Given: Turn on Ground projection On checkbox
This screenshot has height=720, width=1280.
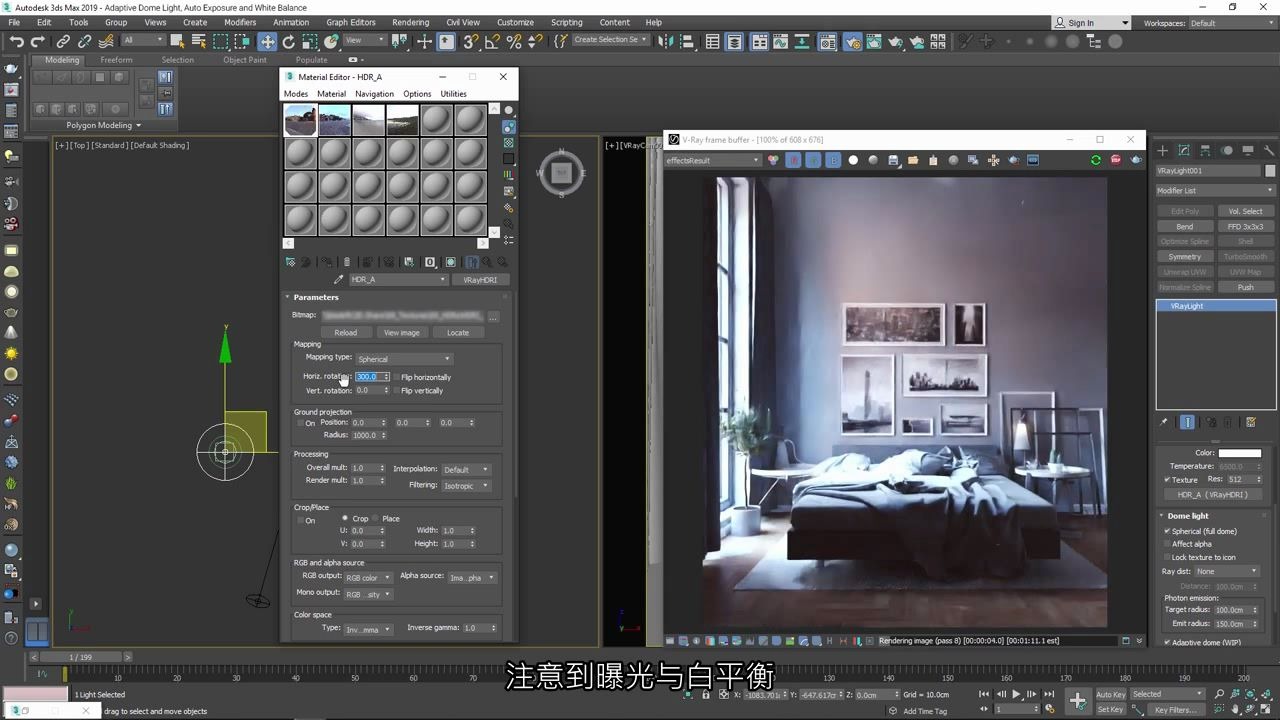Looking at the screenshot, I should tap(299, 423).
